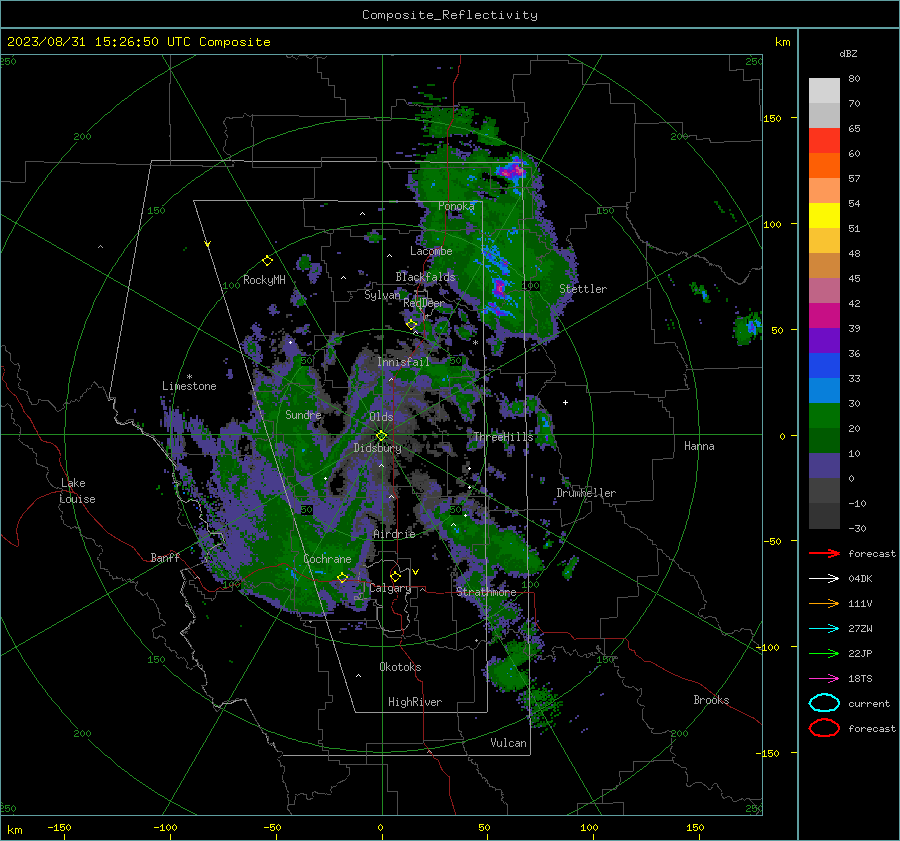The width and height of the screenshot is (900, 841).
Task: Click the Blackfalds city label
Action: [x=425, y=277]
